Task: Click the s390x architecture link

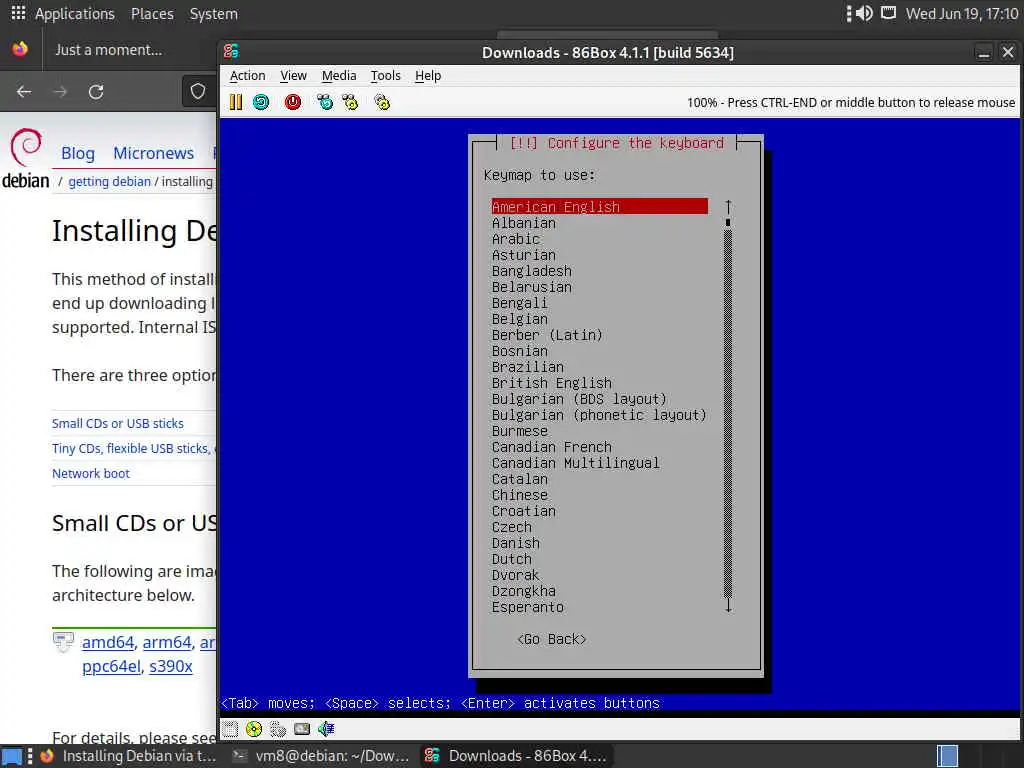Action: tap(171, 666)
